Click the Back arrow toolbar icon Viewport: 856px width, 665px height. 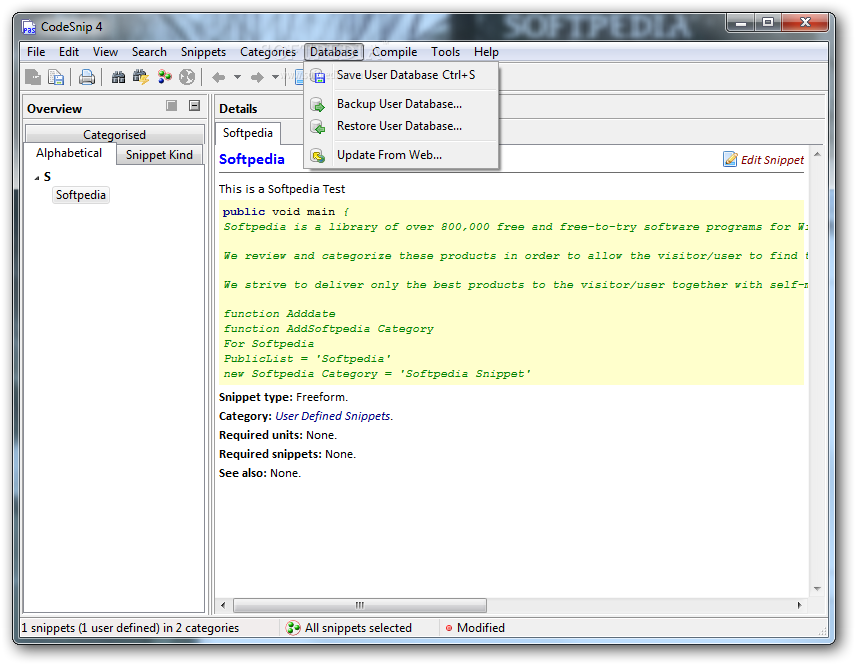click(218, 78)
